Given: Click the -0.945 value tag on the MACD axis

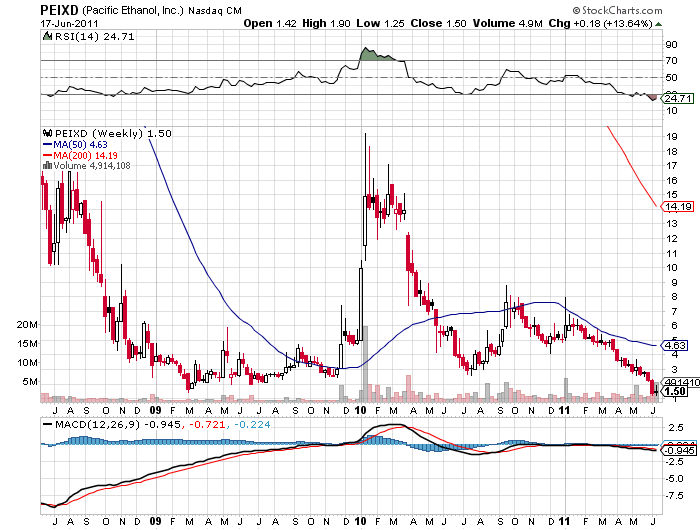Looking at the screenshot, I should click(x=679, y=451).
